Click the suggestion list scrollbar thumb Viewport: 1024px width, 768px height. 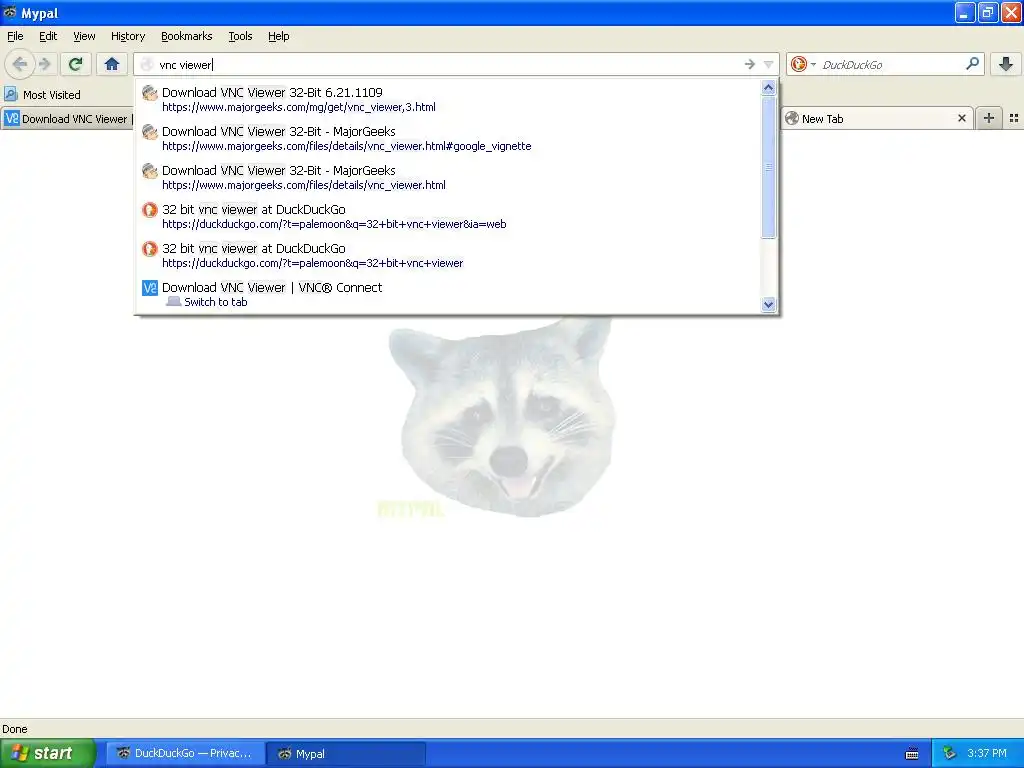[769, 167]
